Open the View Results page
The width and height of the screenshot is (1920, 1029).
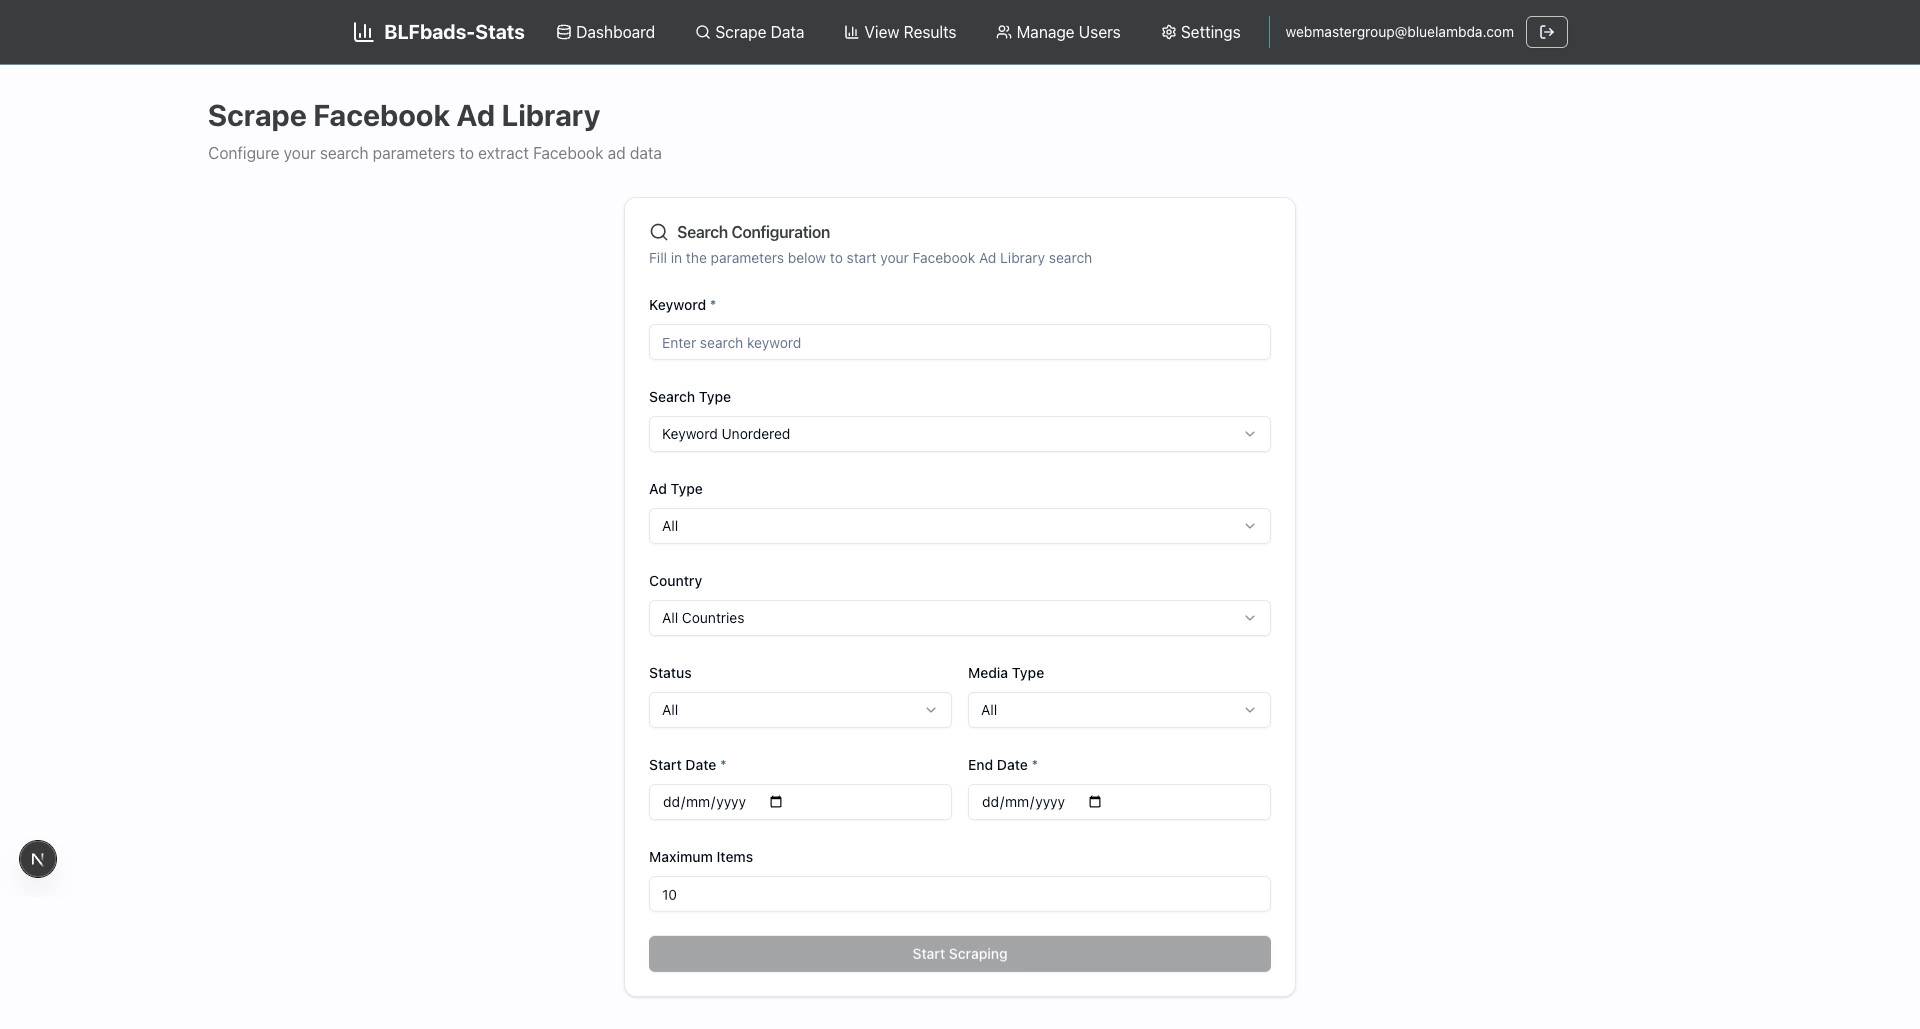point(900,32)
